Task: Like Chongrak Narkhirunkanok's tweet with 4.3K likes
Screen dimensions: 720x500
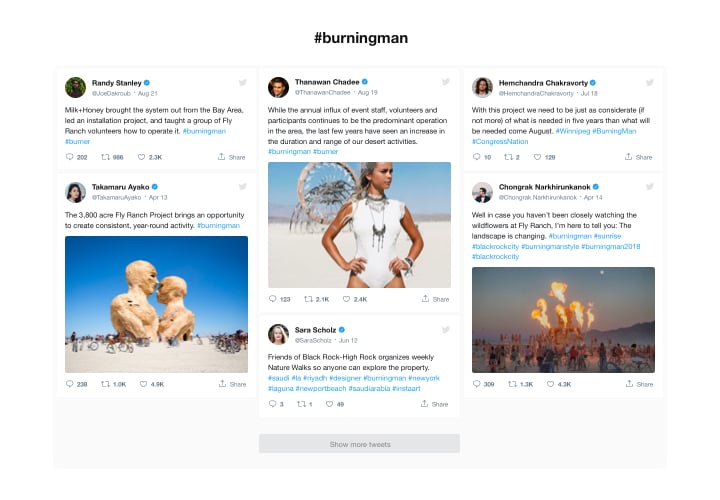Action: coord(550,384)
